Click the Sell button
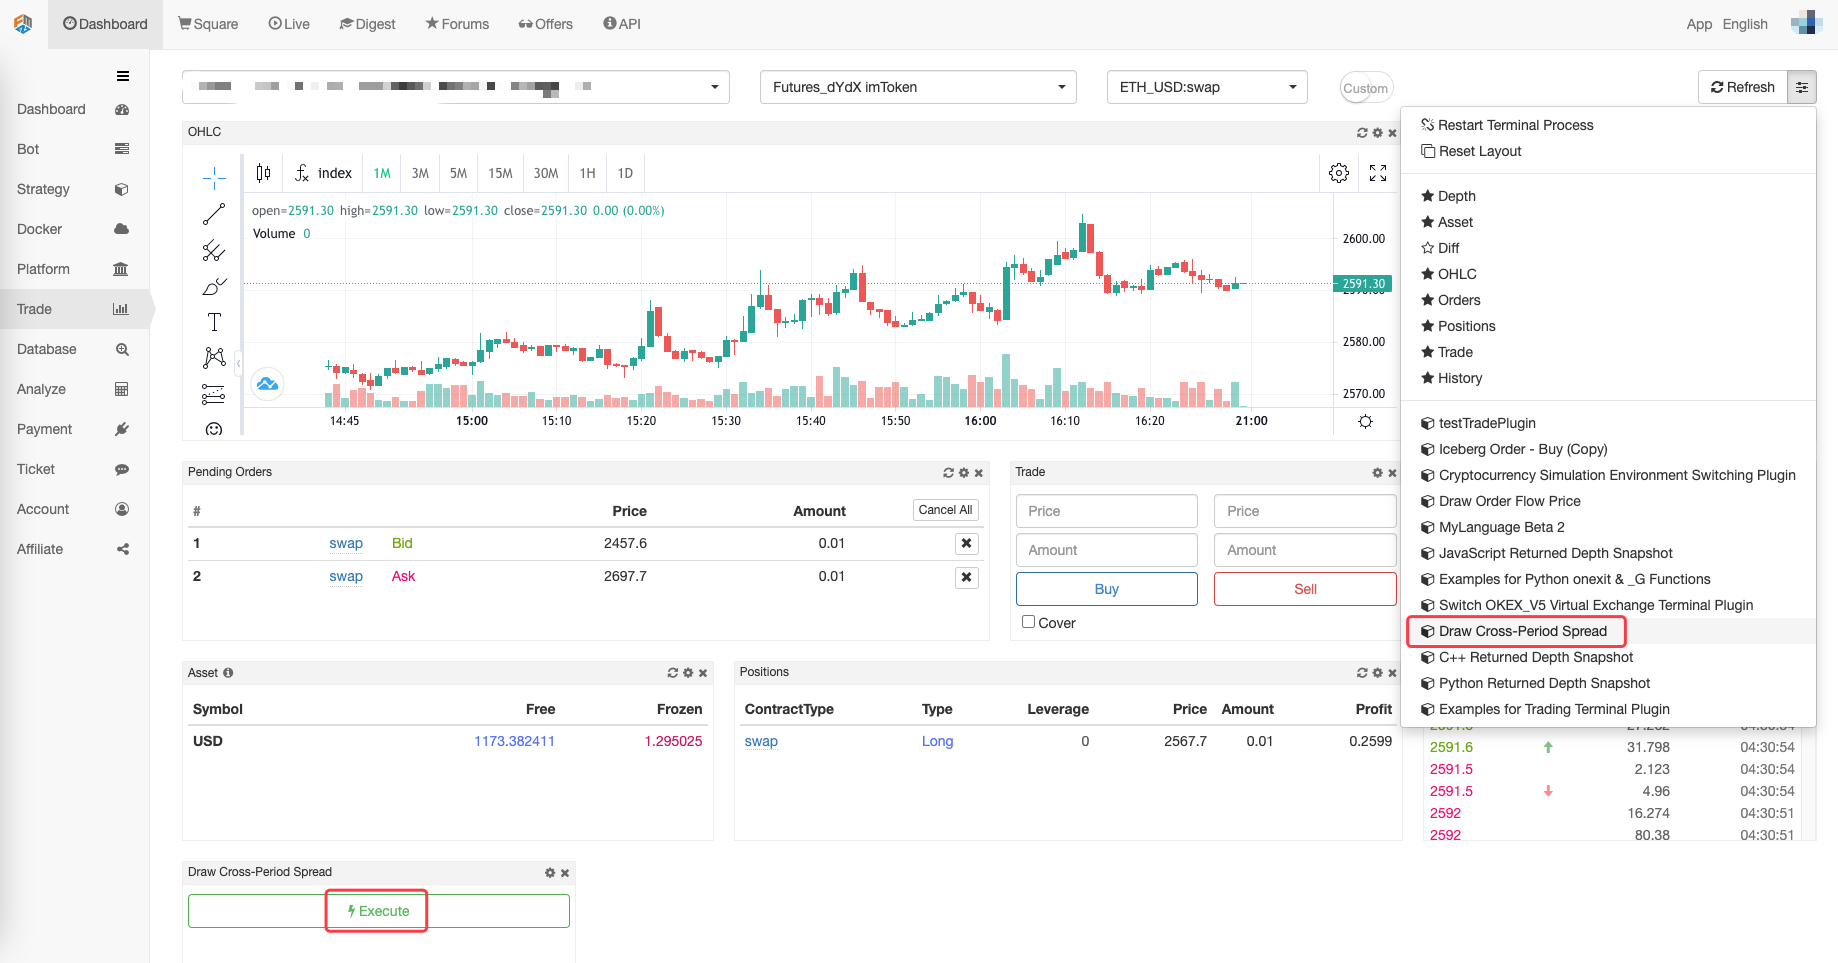This screenshot has width=1838, height=963. (x=1305, y=589)
